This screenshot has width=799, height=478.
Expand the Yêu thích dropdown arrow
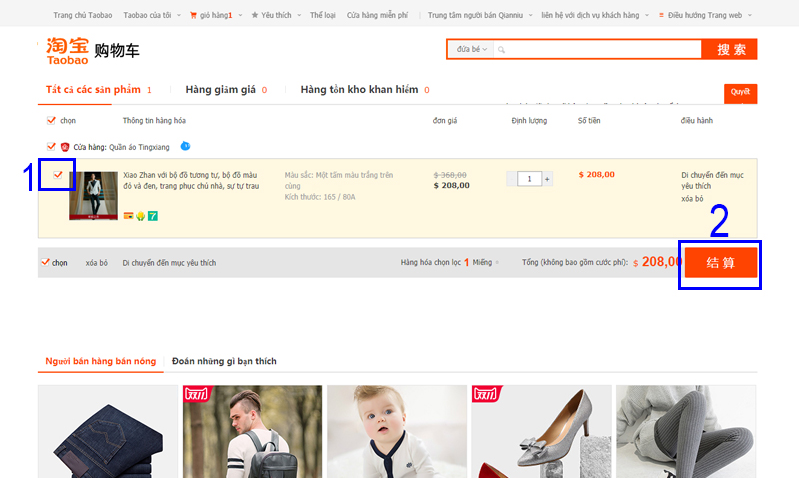pyautogui.click(x=299, y=15)
